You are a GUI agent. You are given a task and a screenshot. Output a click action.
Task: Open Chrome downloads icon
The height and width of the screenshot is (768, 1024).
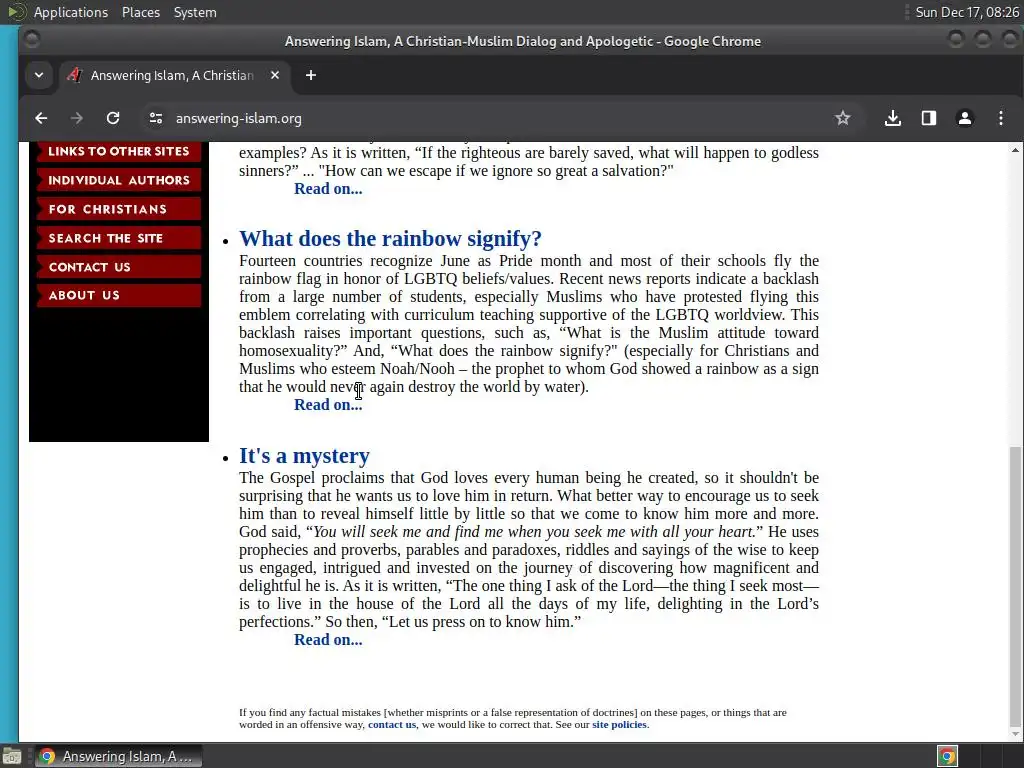click(x=893, y=118)
